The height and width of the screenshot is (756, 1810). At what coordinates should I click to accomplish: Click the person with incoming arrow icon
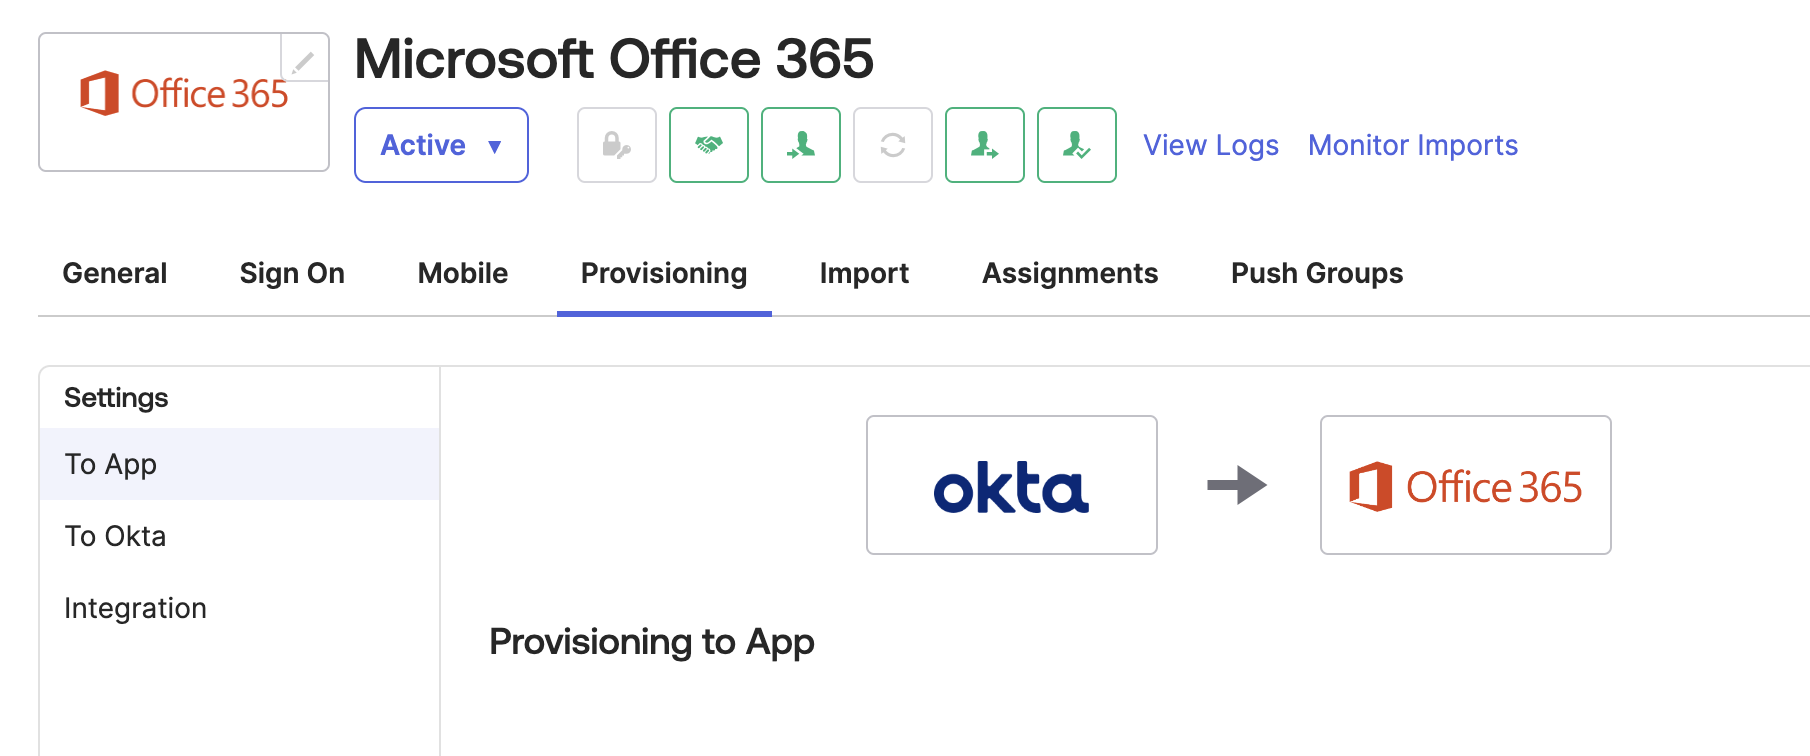click(x=800, y=145)
